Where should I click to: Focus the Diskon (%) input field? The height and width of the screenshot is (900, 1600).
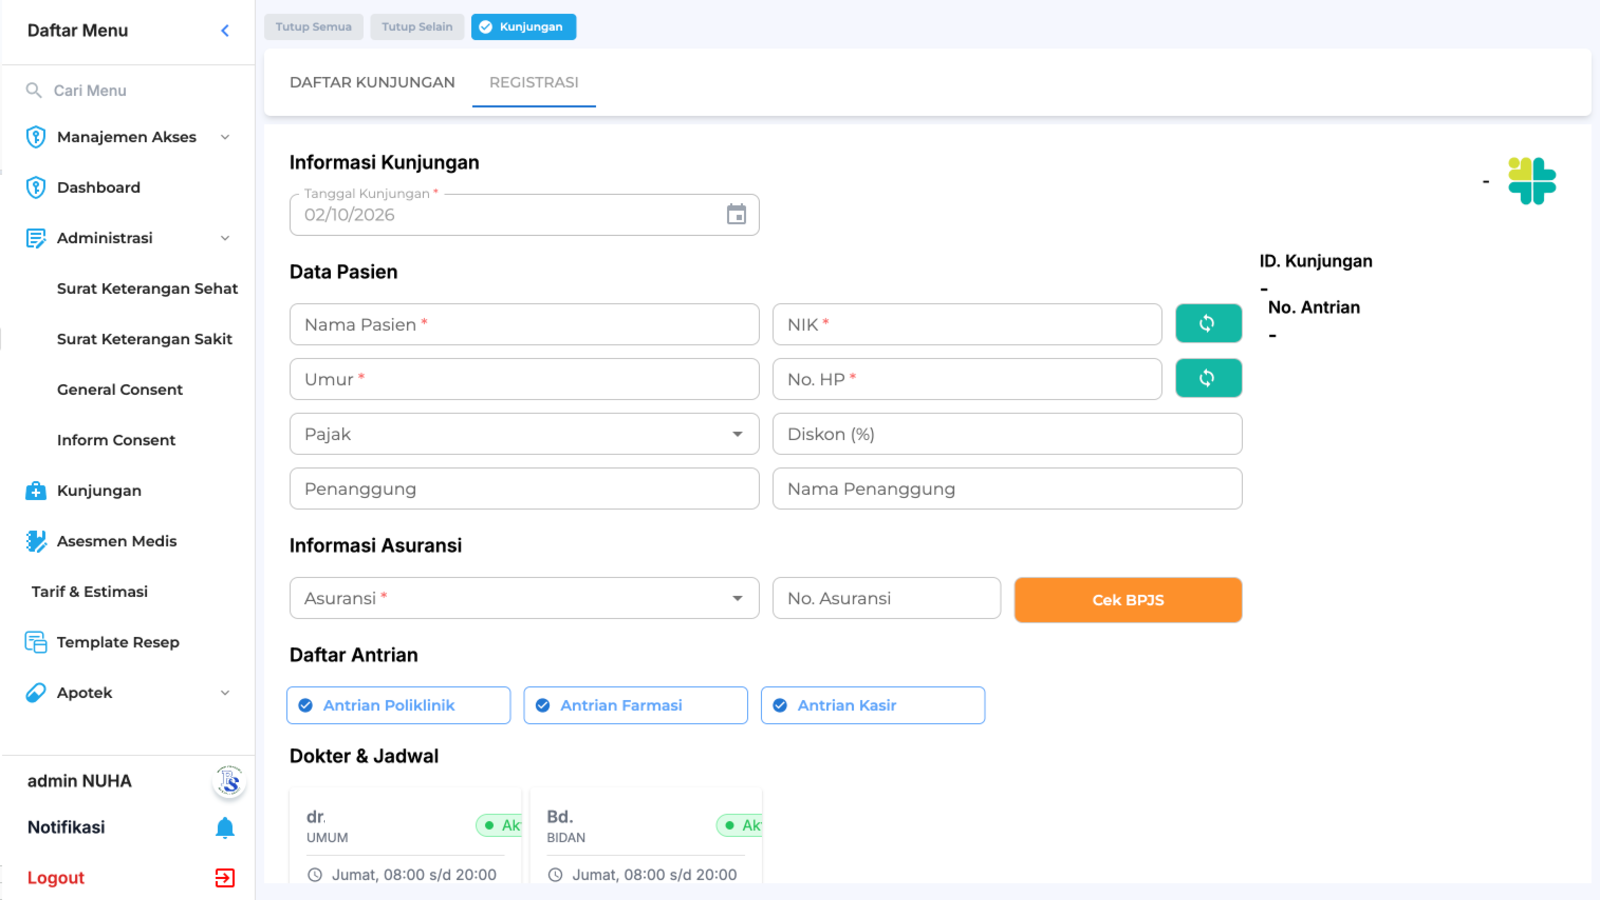pyautogui.click(x=1007, y=434)
